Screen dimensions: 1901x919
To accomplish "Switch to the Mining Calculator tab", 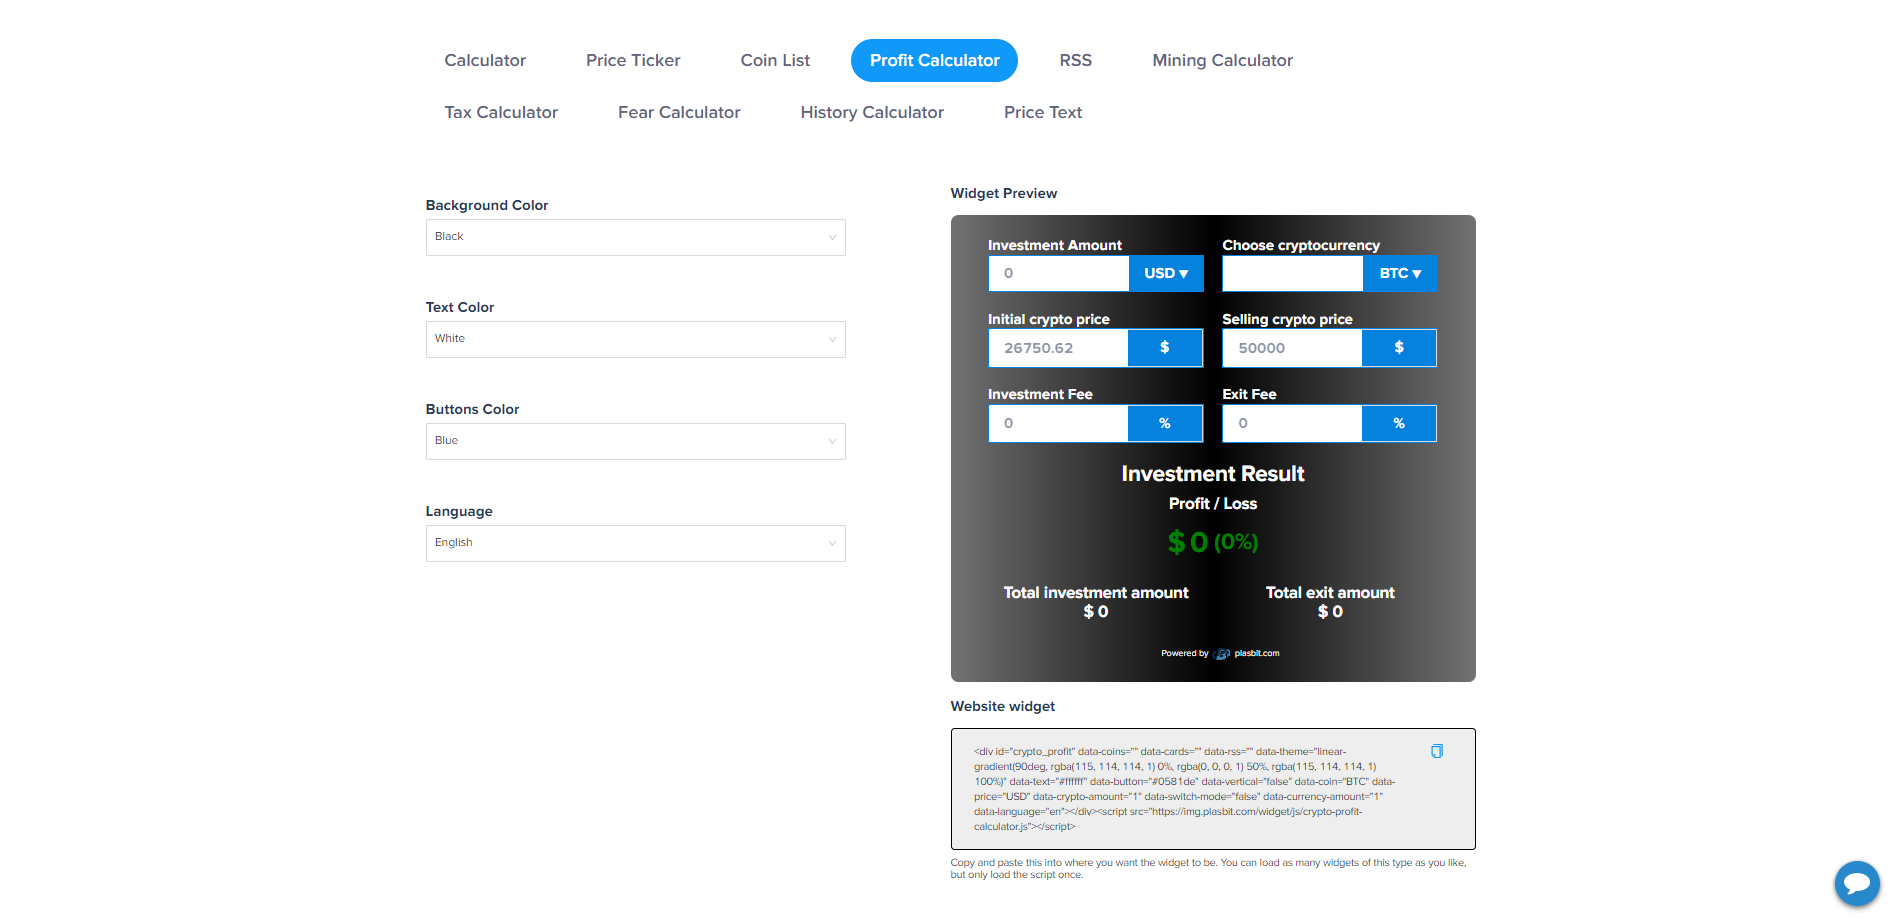I will coord(1222,60).
